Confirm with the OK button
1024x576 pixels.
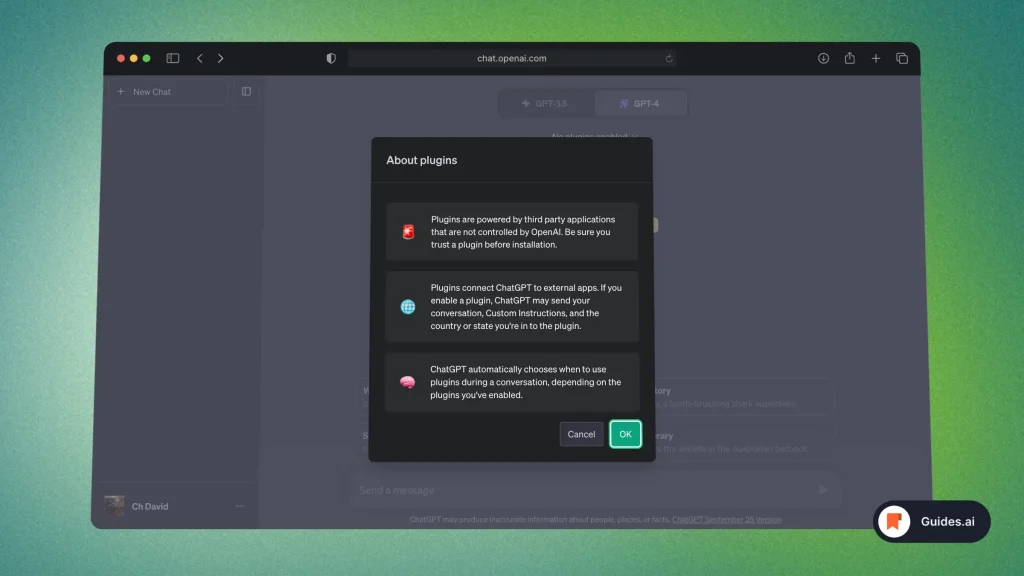[x=625, y=434]
